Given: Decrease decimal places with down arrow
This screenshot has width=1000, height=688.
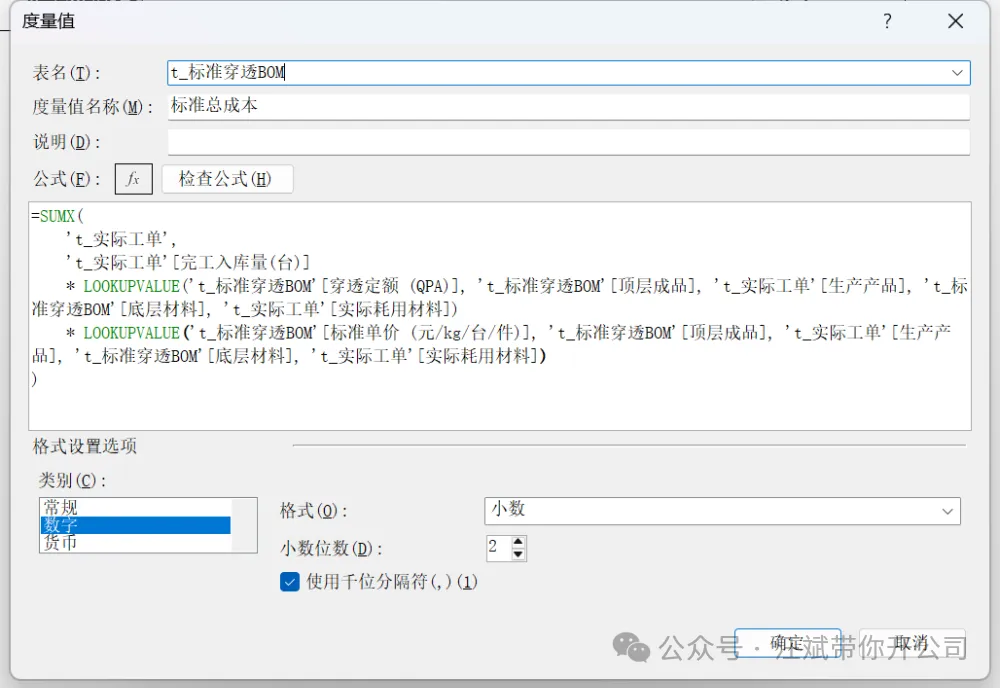Looking at the screenshot, I should (x=518, y=554).
